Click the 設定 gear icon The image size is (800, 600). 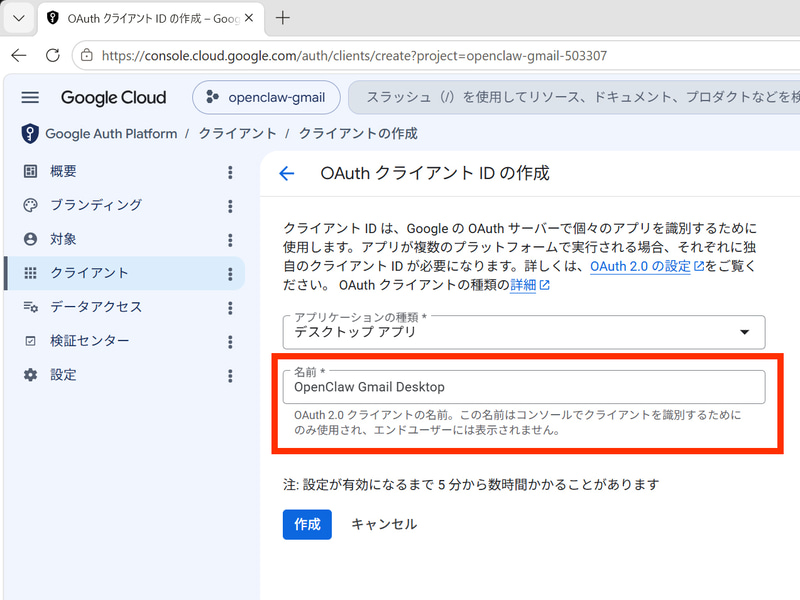coord(30,375)
